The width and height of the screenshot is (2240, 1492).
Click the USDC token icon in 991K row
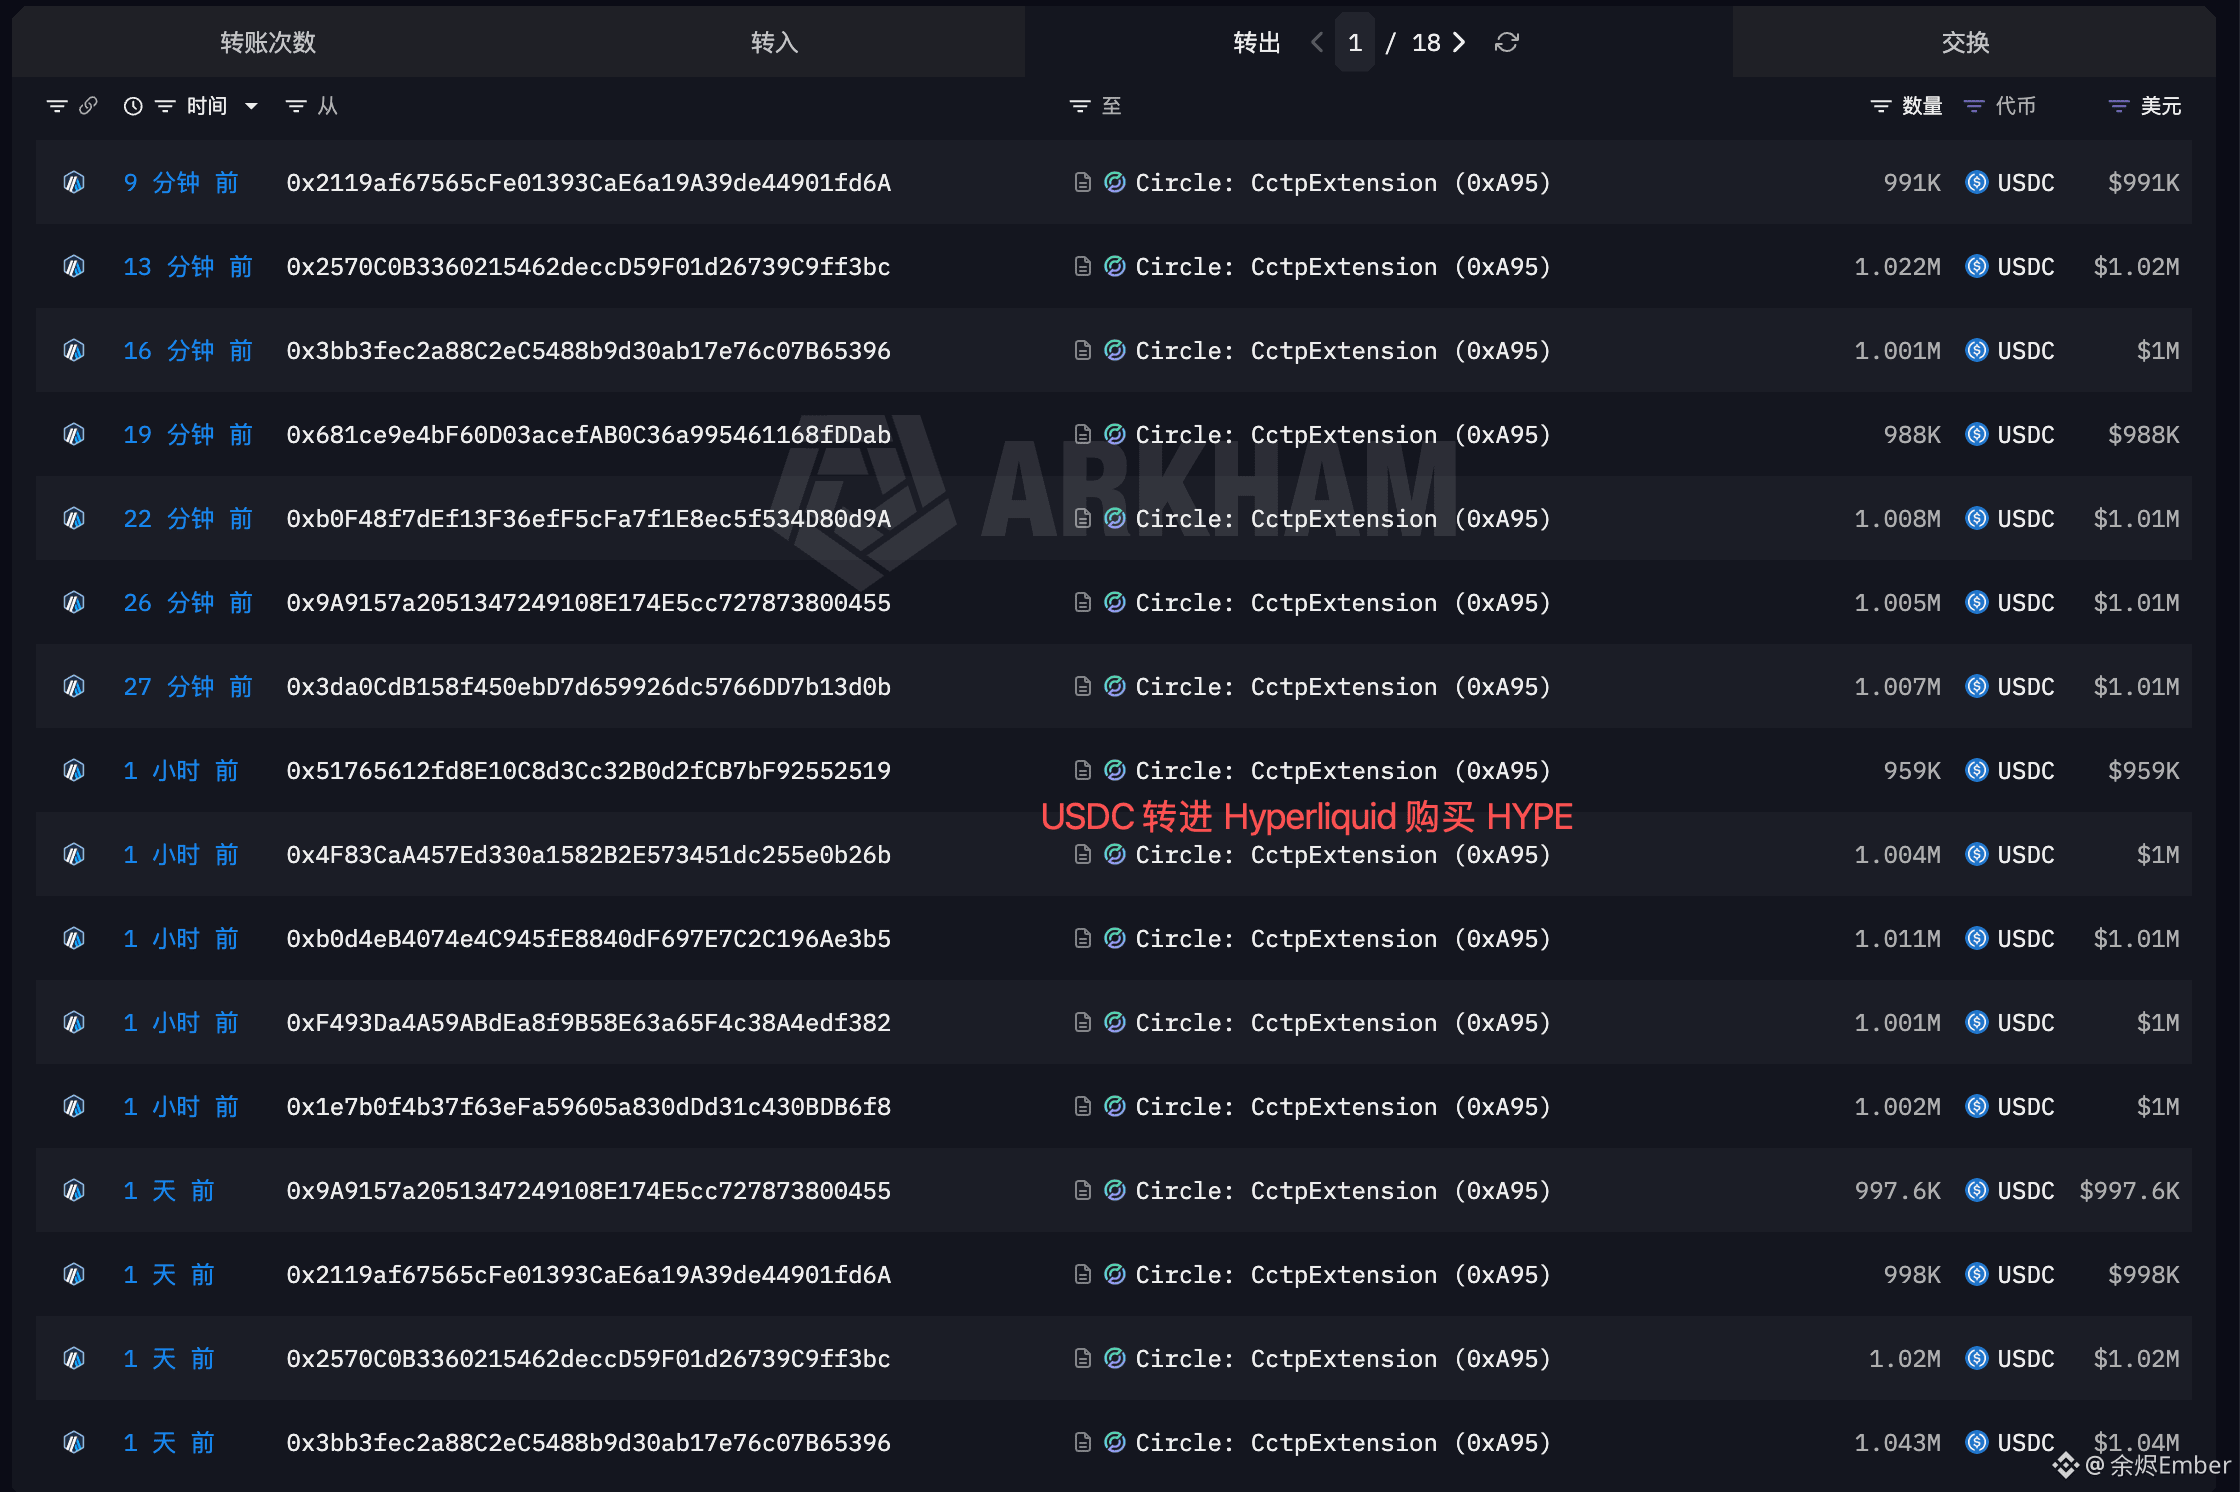(1977, 182)
